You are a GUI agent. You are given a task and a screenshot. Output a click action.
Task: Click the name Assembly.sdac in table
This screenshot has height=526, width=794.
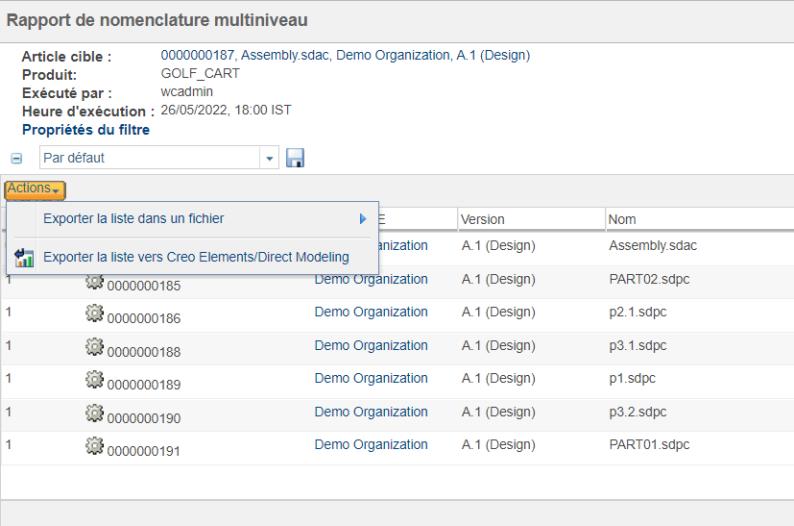click(x=653, y=246)
